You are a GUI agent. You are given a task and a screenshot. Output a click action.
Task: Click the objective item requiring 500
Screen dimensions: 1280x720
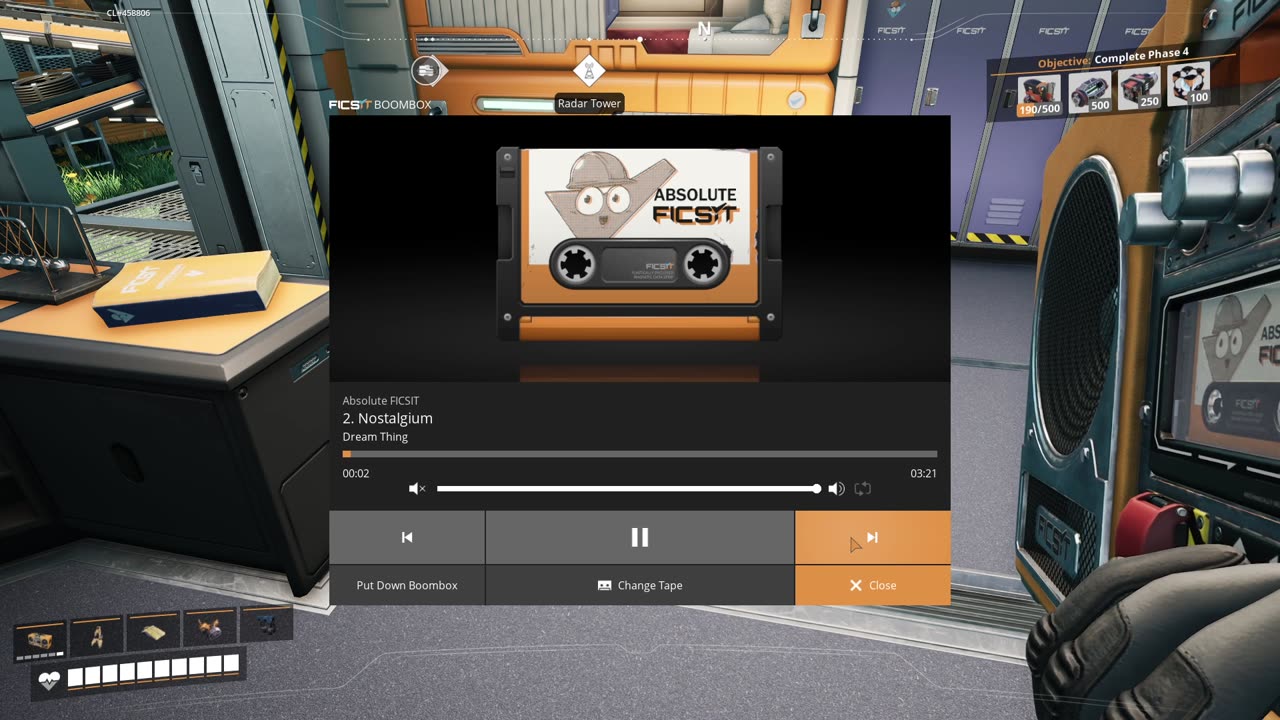[x=1088, y=90]
